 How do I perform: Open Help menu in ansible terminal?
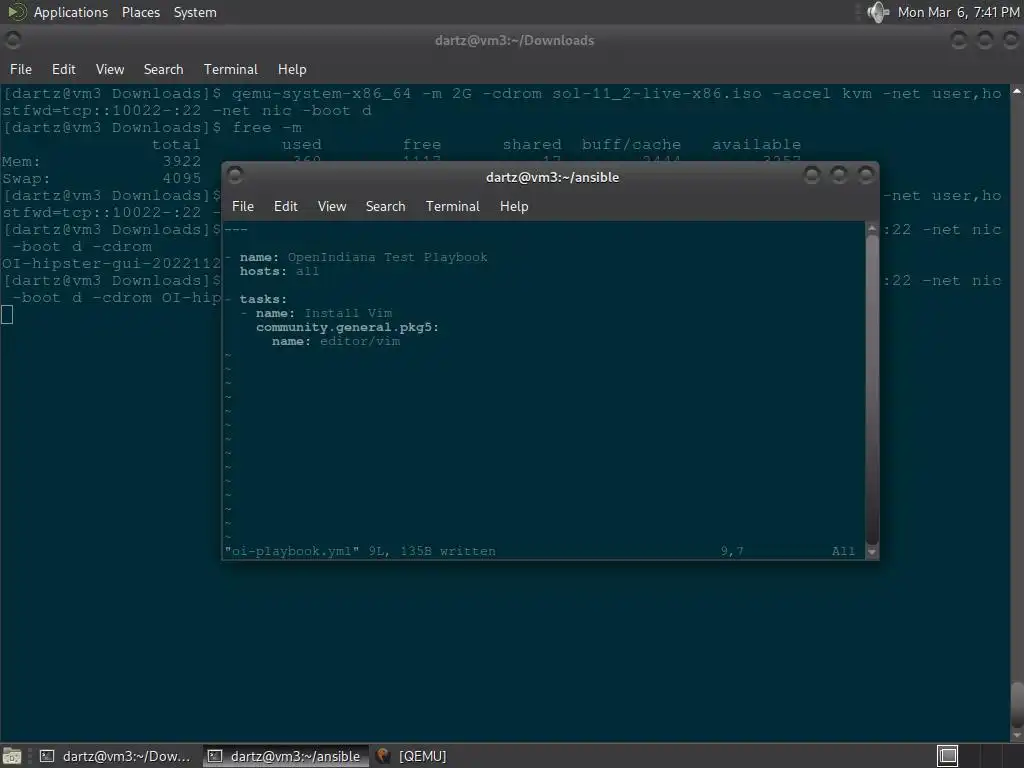[x=514, y=206]
